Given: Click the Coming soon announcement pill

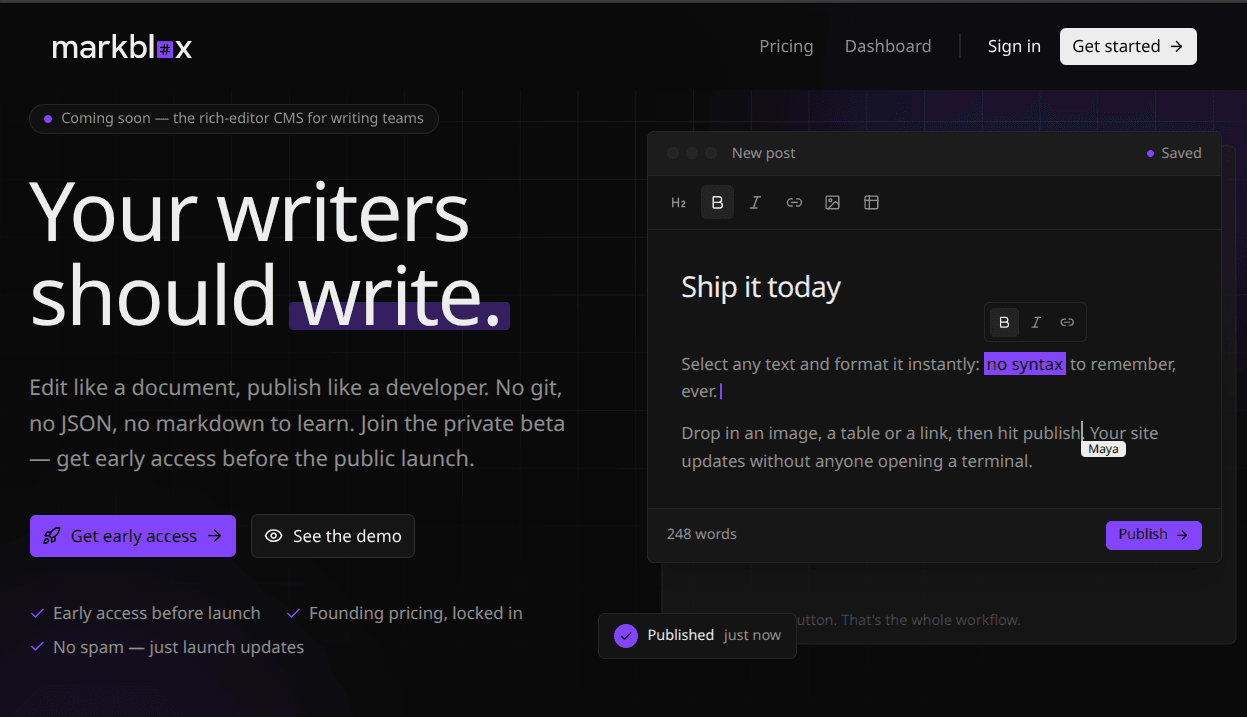Looking at the screenshot, I should tap(234, 119).
